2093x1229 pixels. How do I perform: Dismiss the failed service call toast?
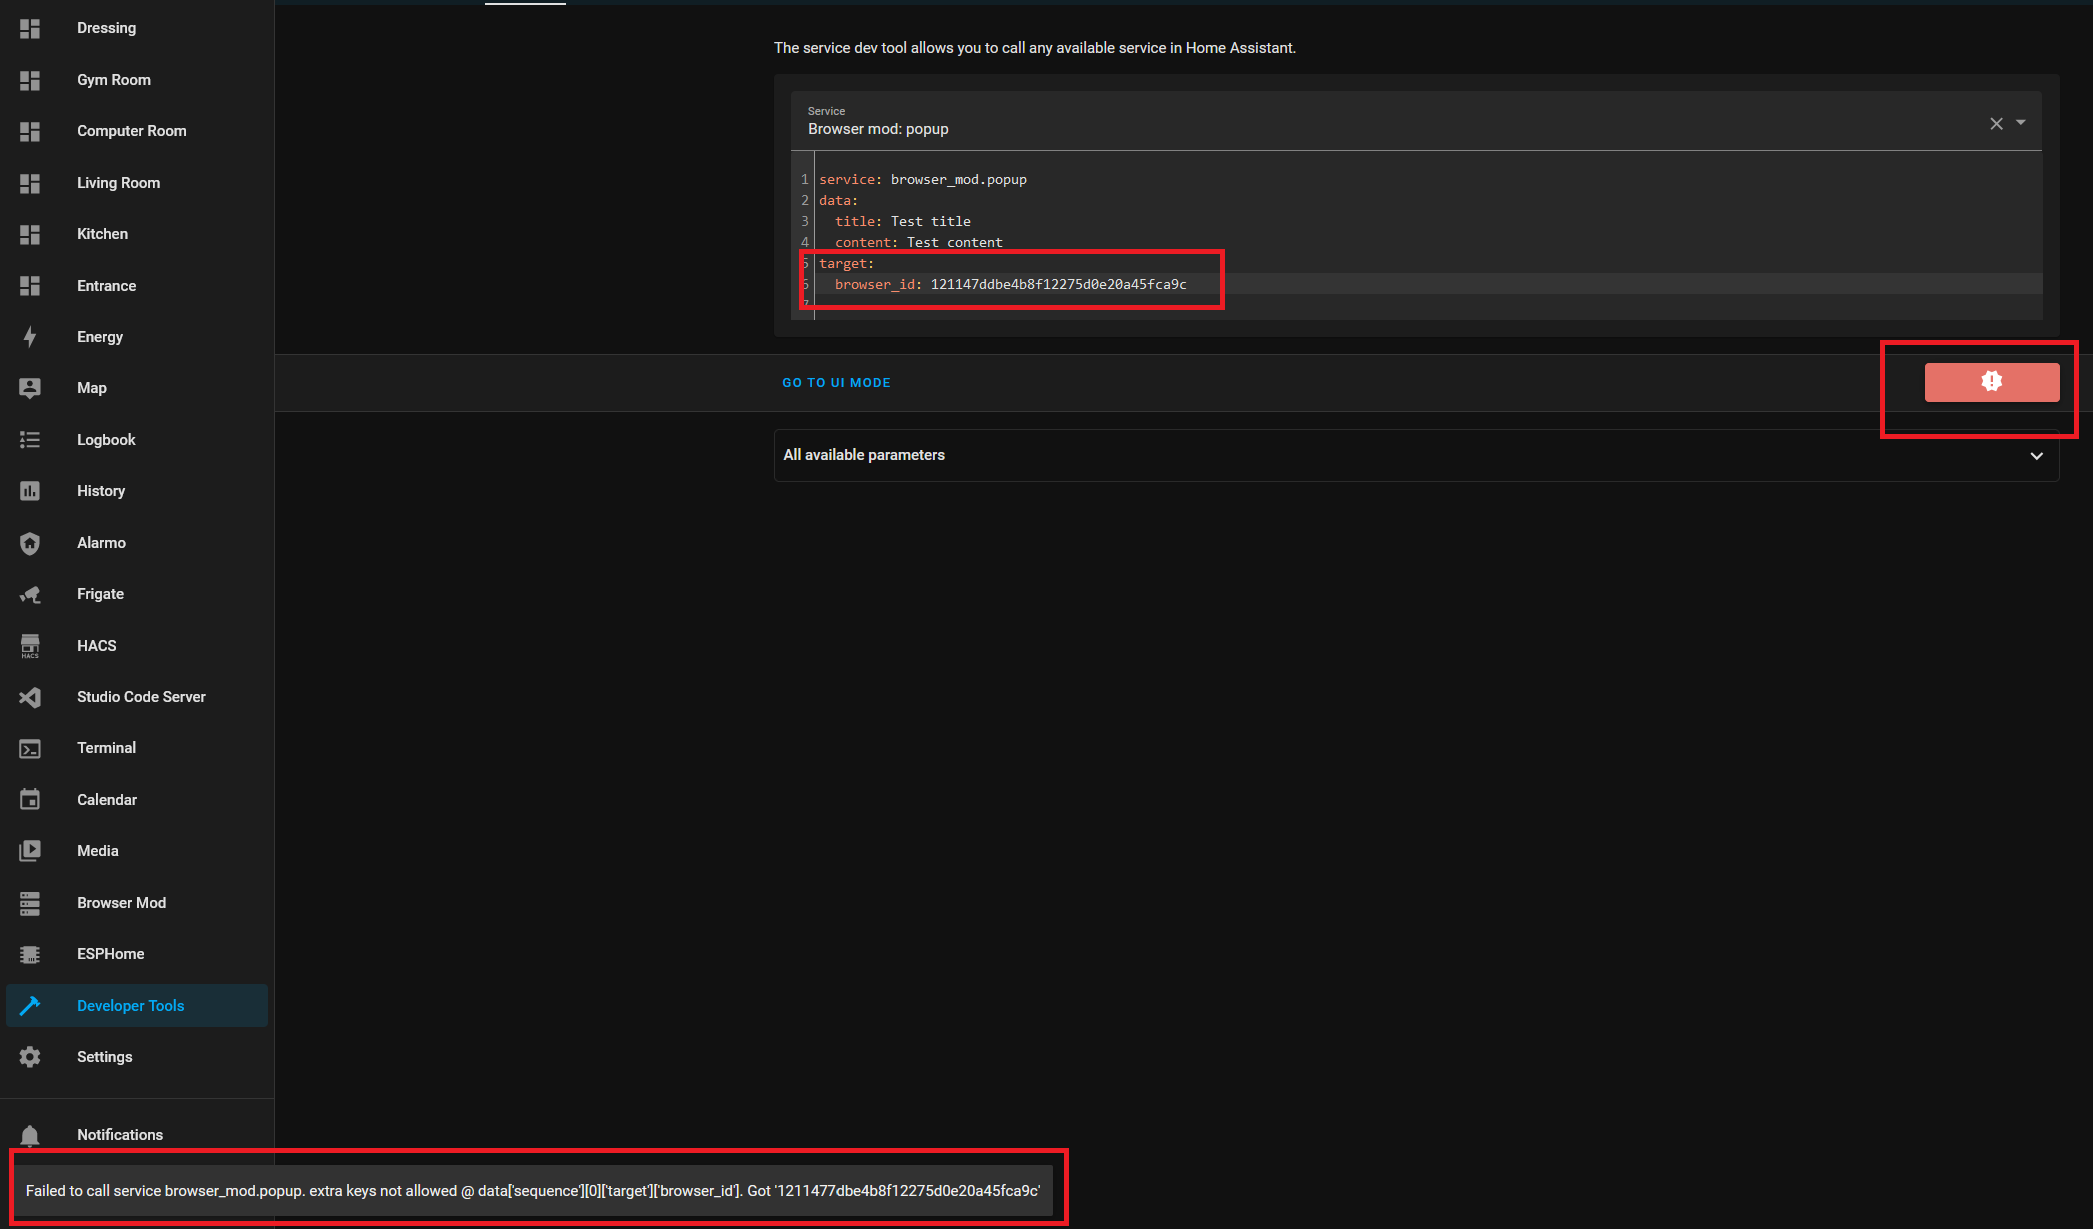click(533, 1191)
